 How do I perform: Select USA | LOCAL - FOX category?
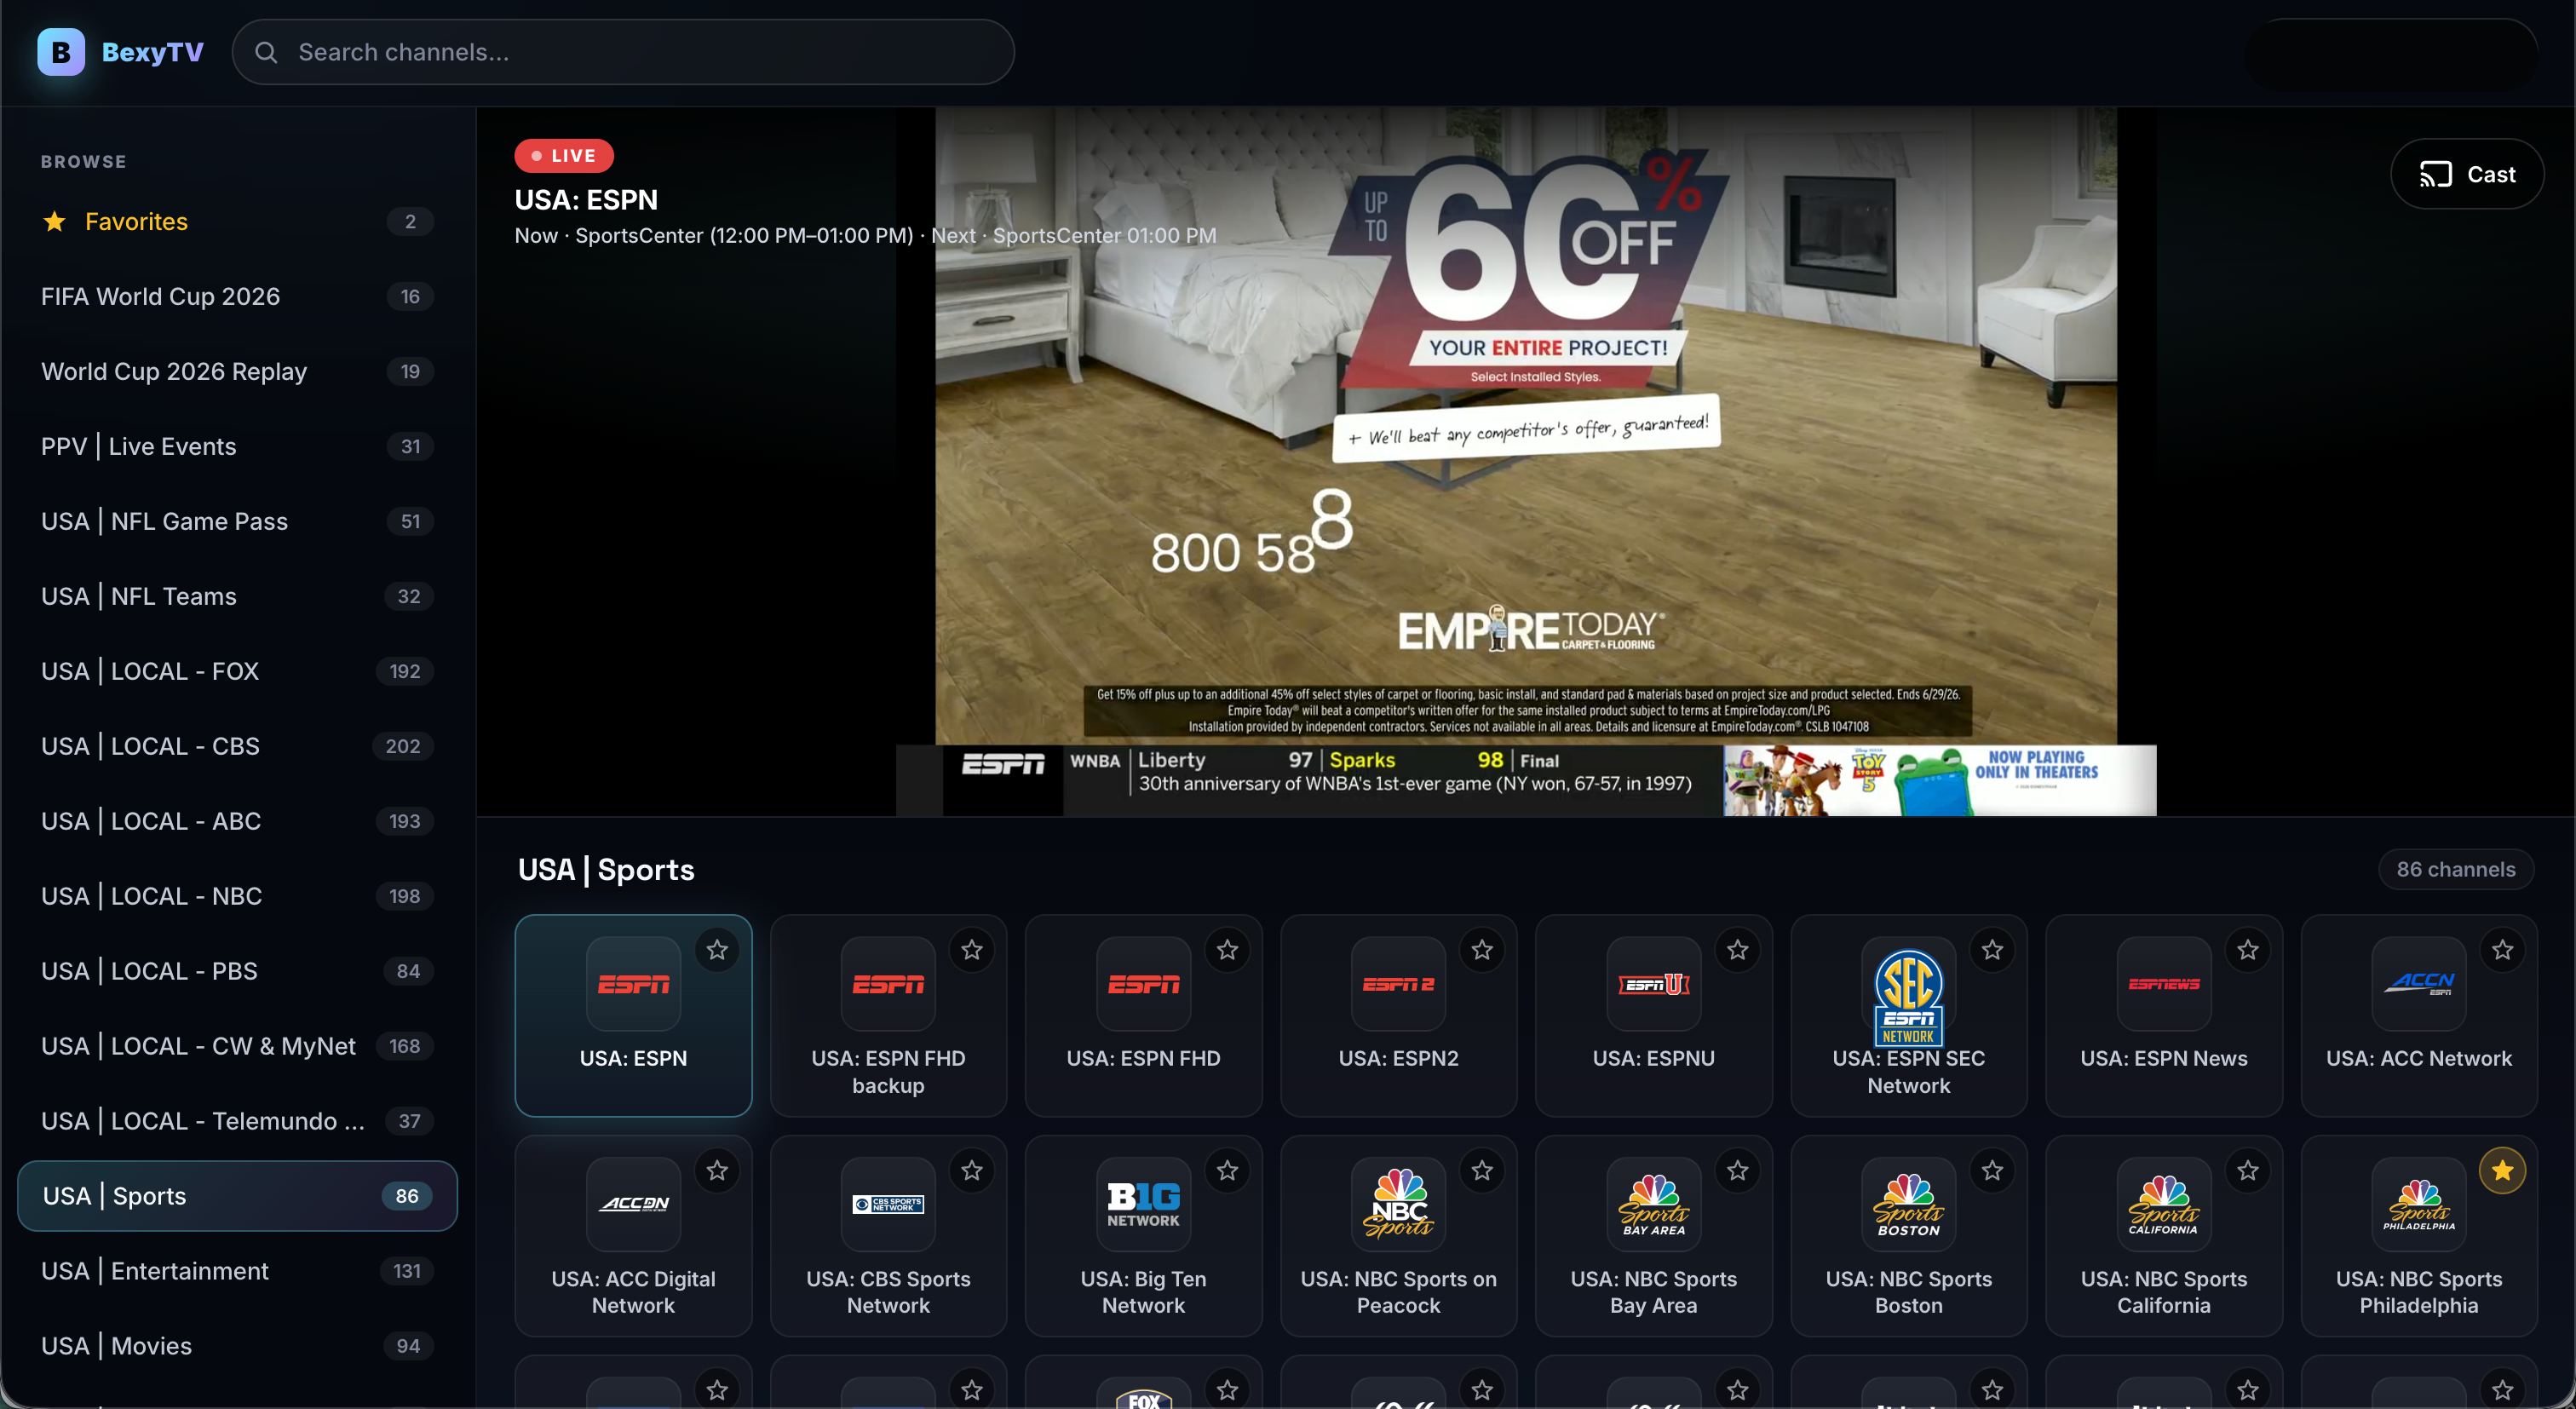237,671
